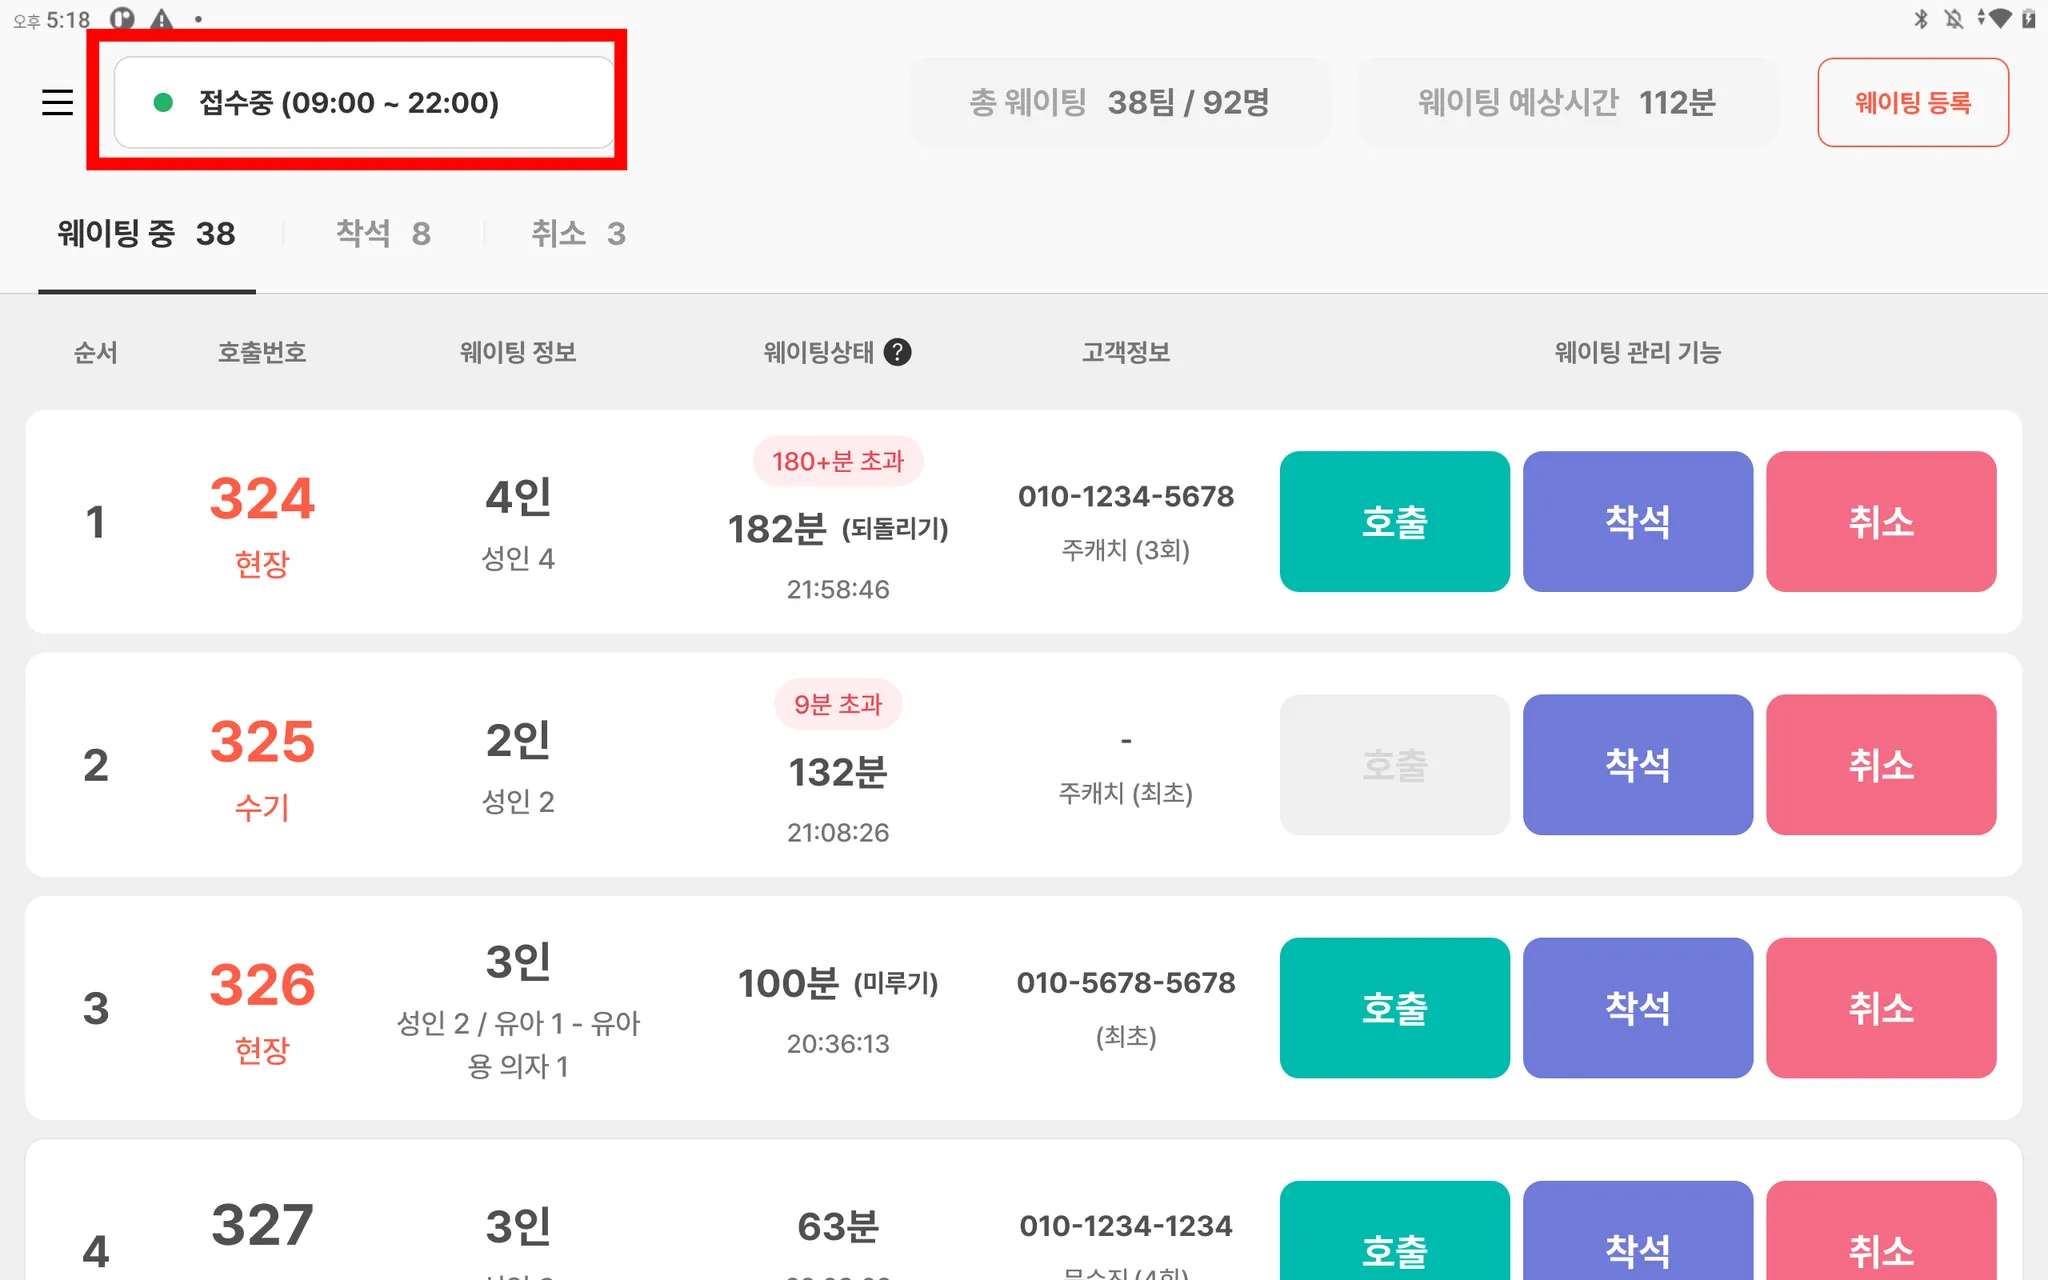2048x1280 pixels.
Task: Switch to the 웨이팅 중 tab
Action: (146, 234)
